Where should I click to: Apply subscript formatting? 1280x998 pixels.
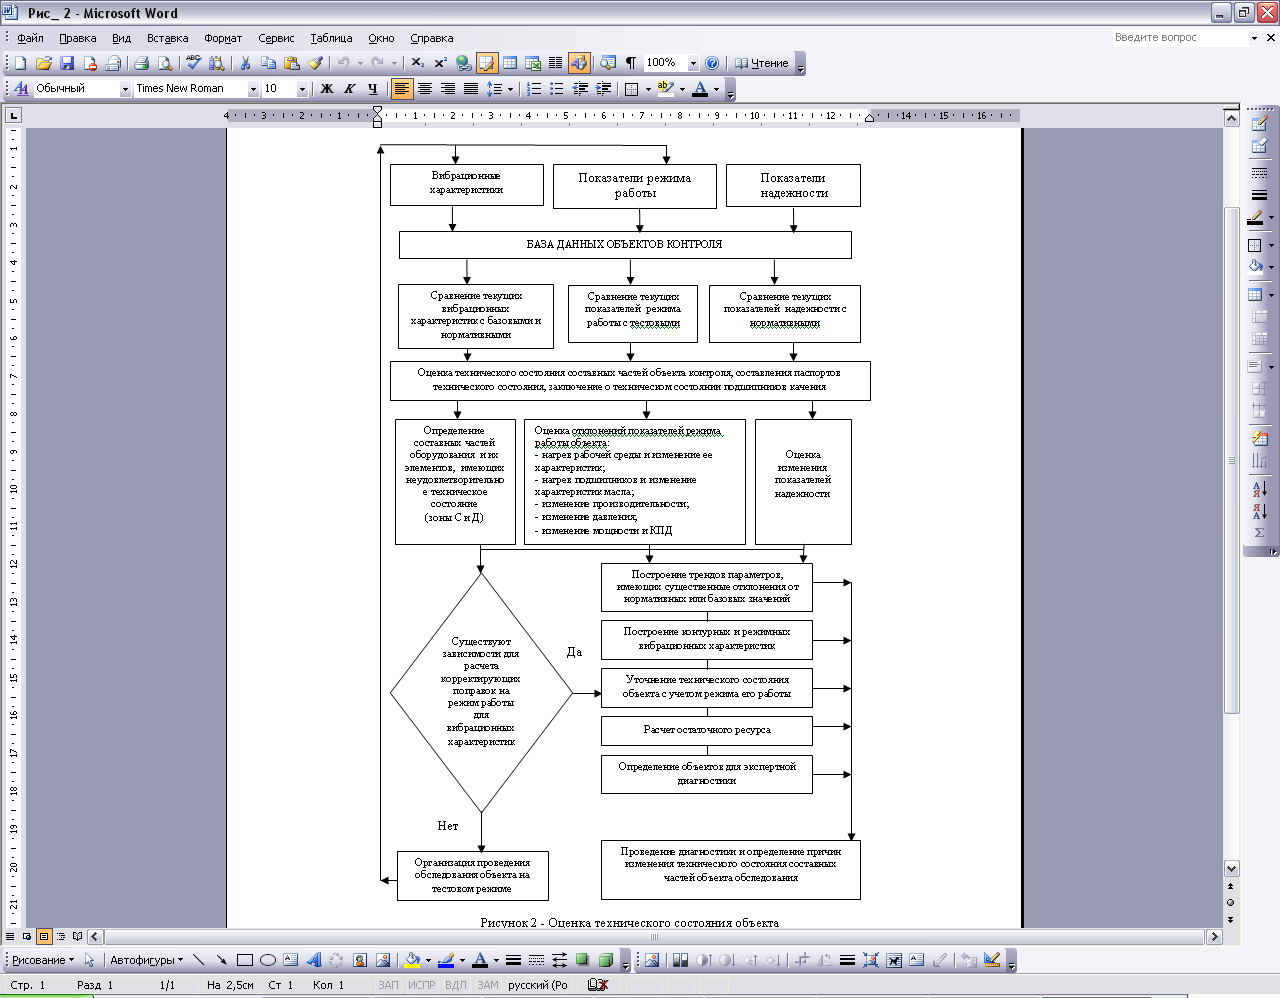tap(418, 63)
